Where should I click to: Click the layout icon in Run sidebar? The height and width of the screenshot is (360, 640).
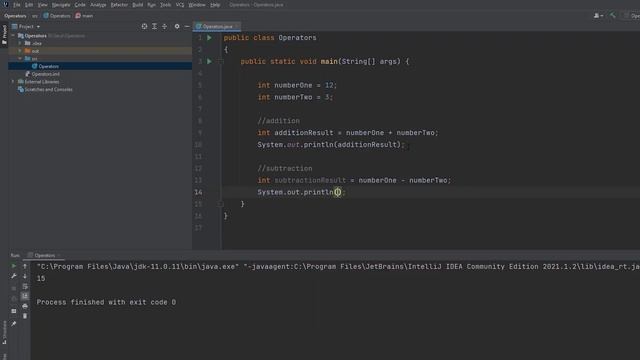[x=13, y=311]
